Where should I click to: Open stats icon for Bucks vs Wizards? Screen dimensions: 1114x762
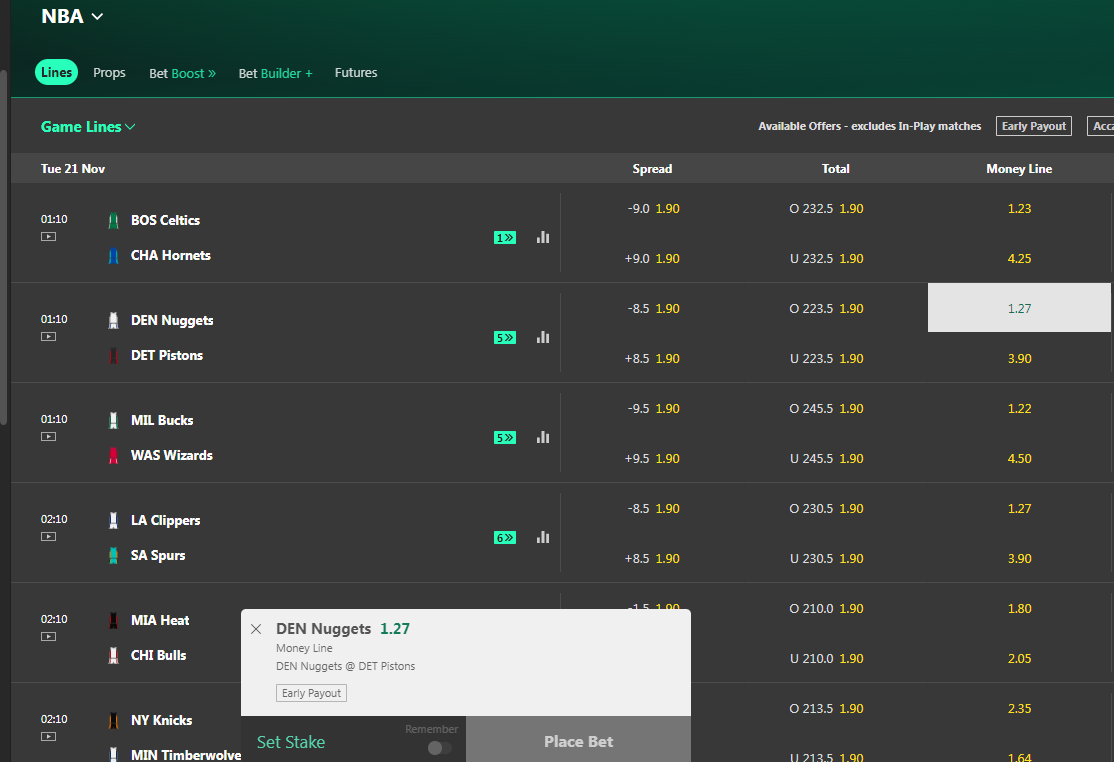[x=543, y=437]
